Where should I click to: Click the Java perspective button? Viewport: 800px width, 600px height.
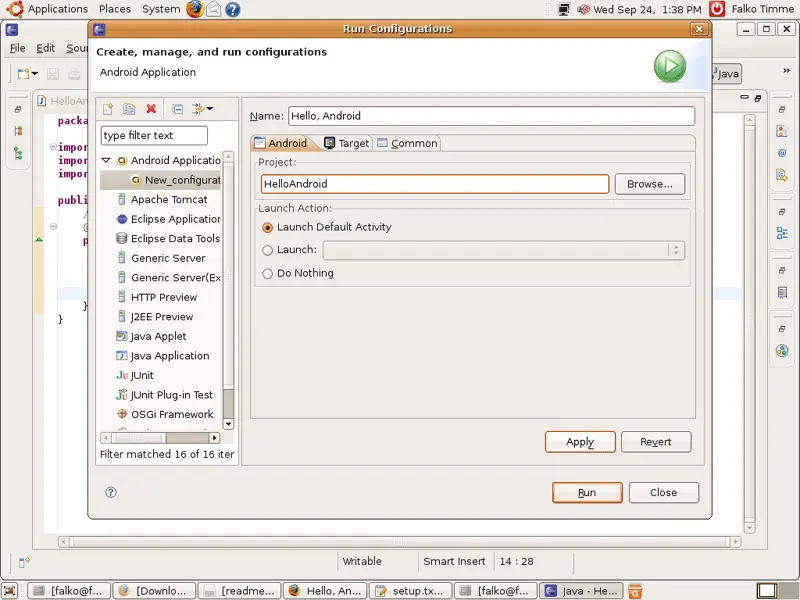tap(727, 74)
